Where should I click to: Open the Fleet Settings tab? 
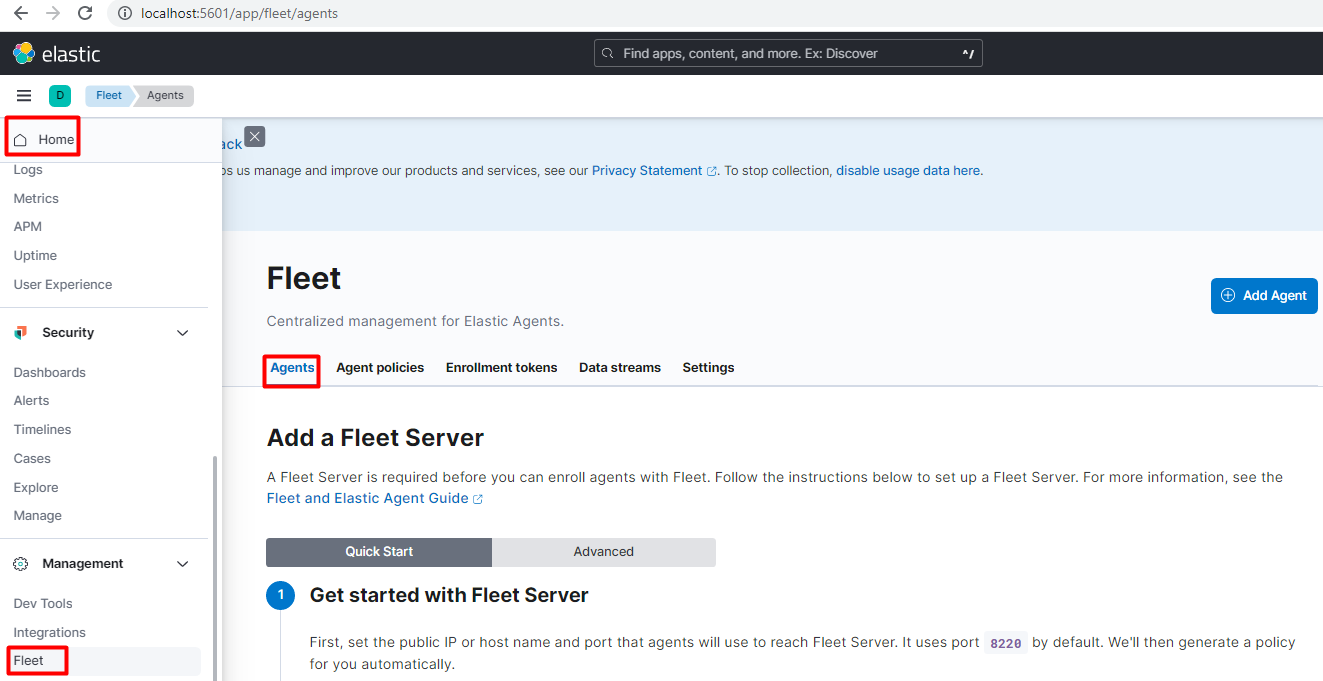pyautogui.click(x=709, y=368)
